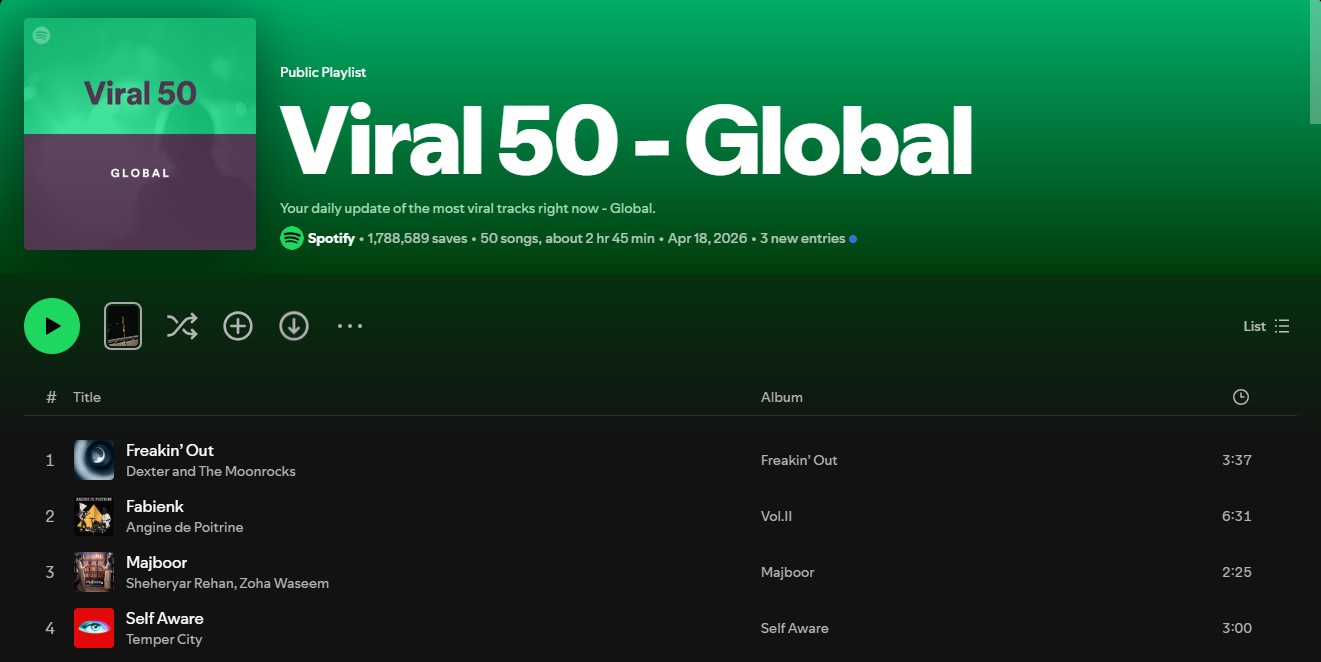Click the vertical scrollbar thumb

click(x=1316, y=62)
